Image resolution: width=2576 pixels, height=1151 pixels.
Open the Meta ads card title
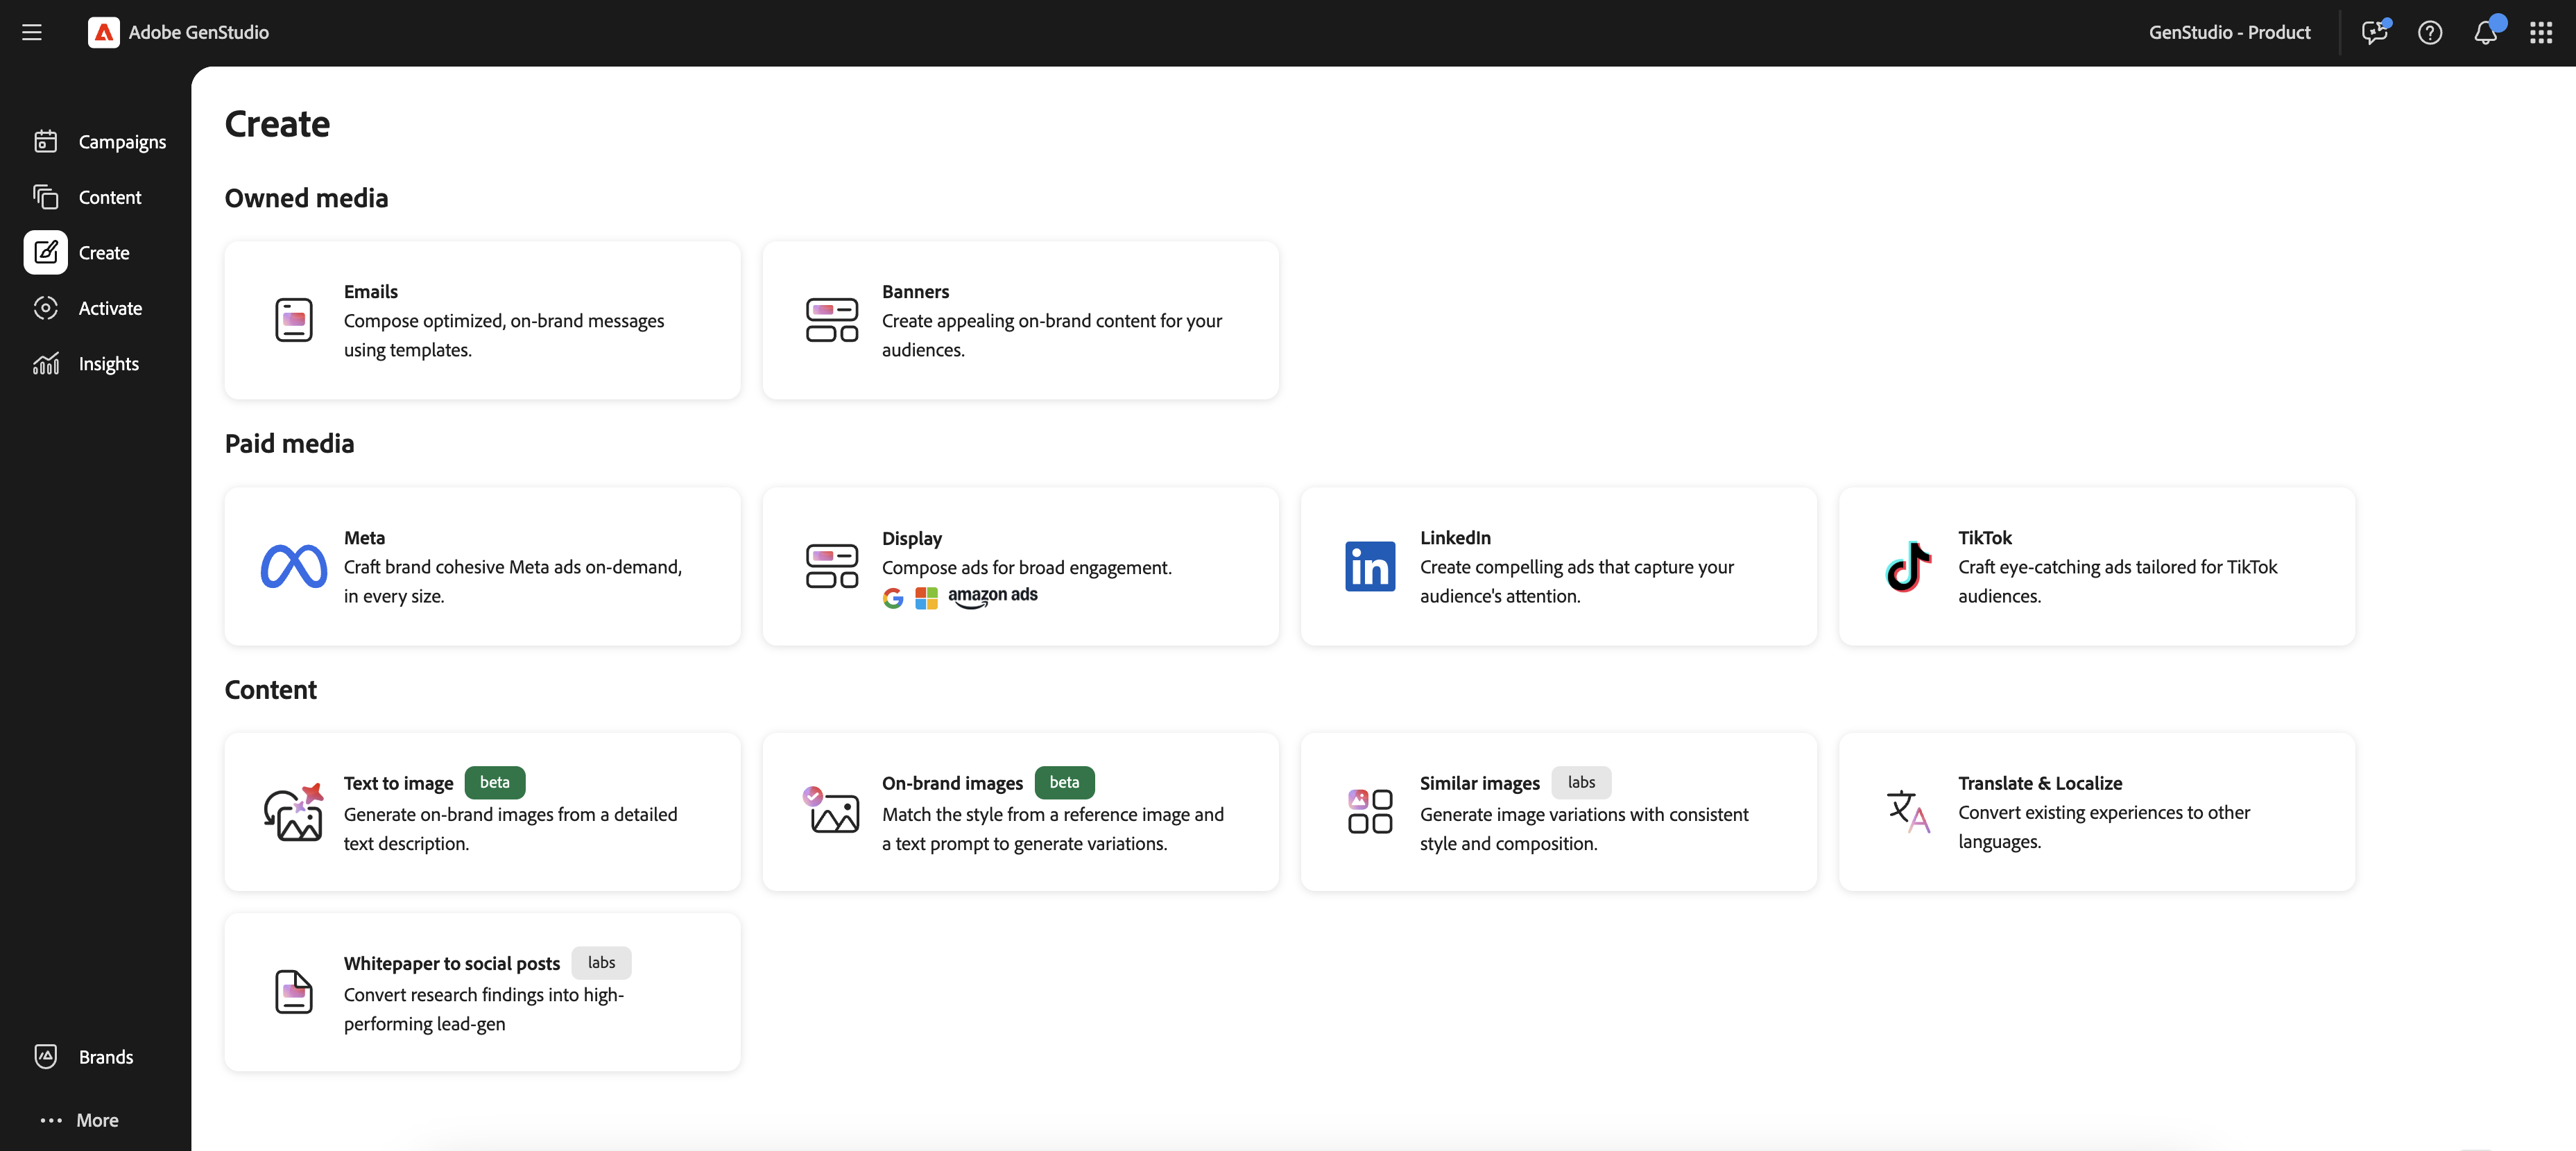[x=364, y=537]
